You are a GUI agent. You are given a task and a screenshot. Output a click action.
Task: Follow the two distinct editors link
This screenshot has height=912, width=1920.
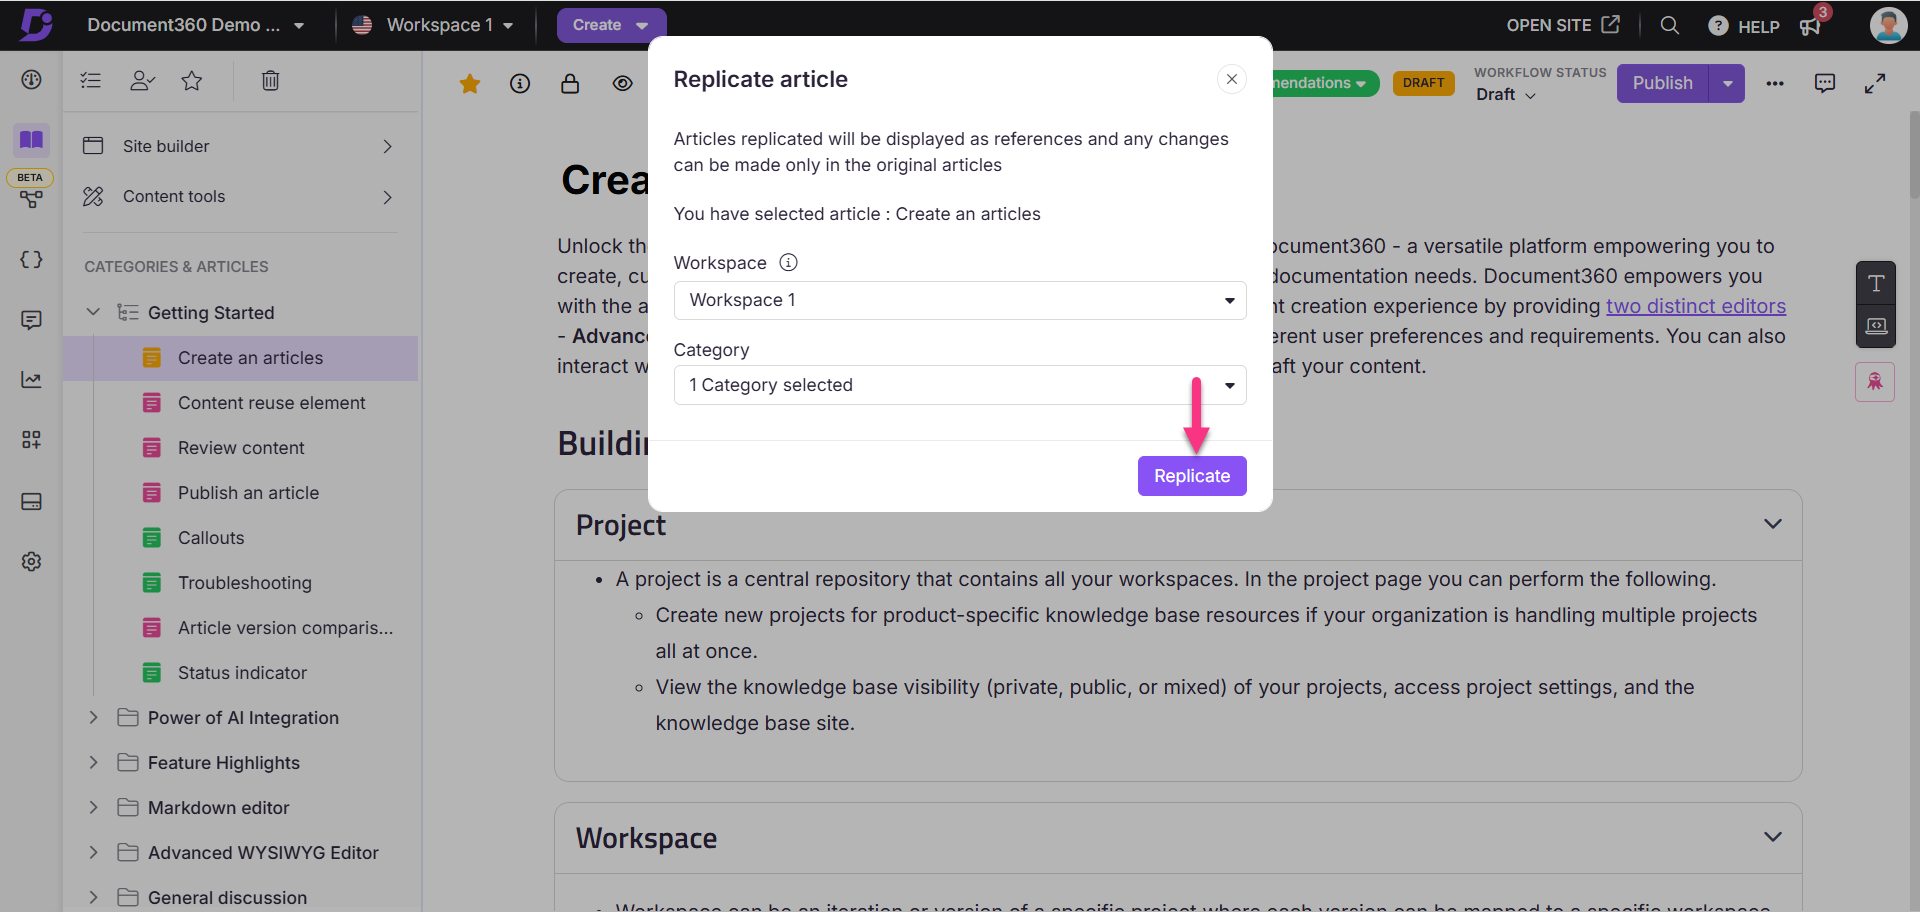[1695, 306]
